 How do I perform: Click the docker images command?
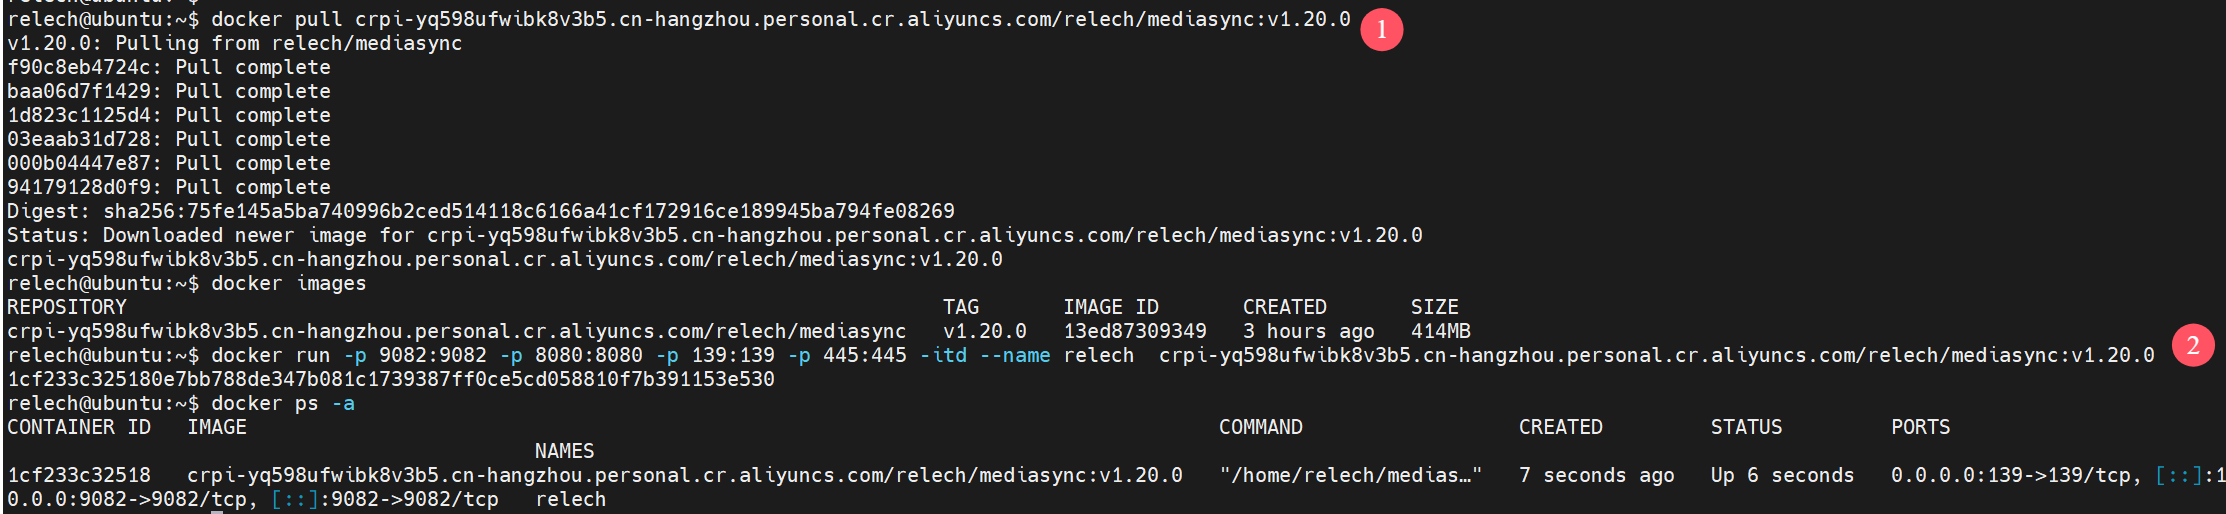point(289,283)
